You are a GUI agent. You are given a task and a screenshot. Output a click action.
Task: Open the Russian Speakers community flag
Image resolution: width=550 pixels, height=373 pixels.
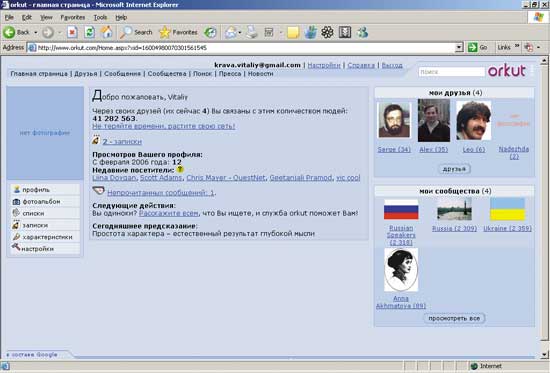[401, 209]
